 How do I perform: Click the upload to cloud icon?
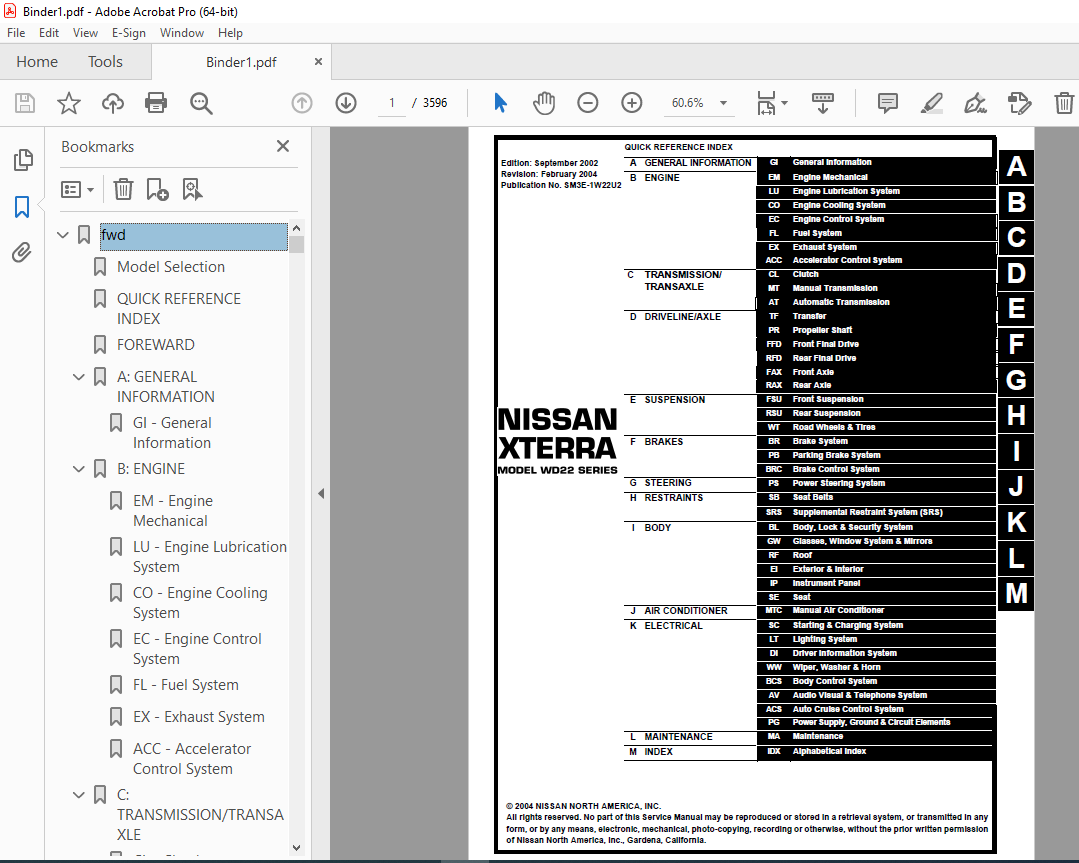tap(113, 103)
